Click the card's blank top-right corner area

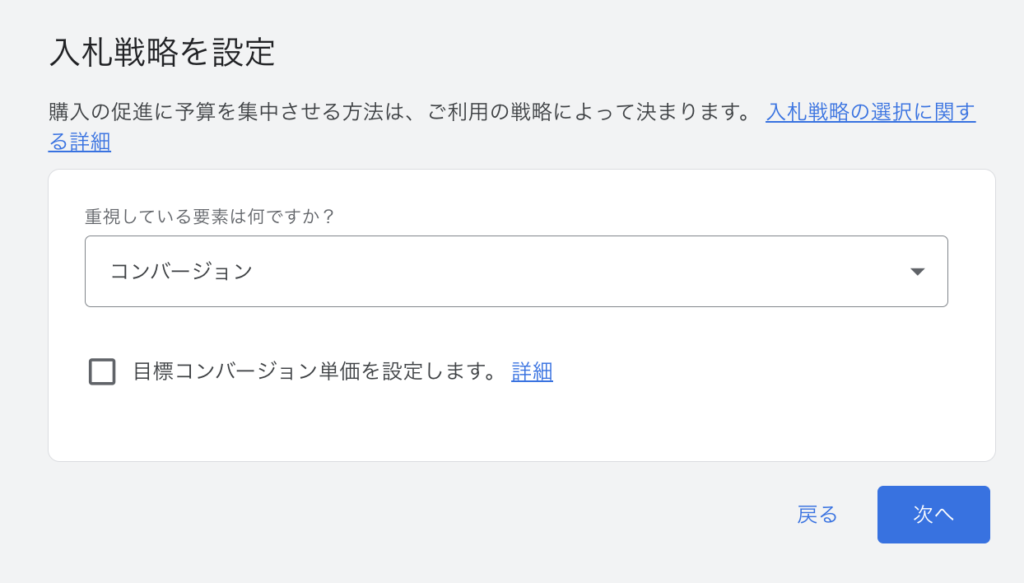click(x=940, y=200)
